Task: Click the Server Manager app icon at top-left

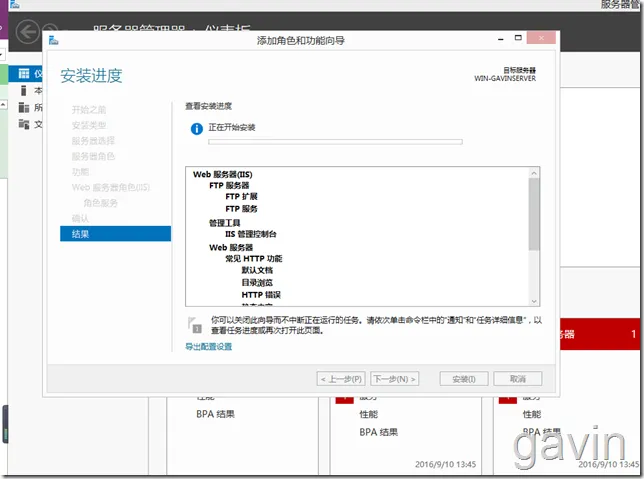Action: pyautogui.click(x=14, y=5)
